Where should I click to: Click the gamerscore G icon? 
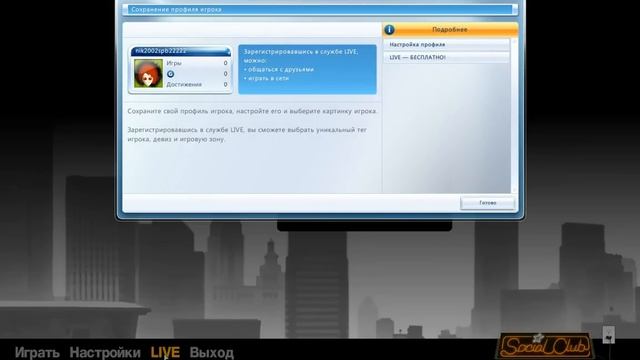tap(170, 74)
